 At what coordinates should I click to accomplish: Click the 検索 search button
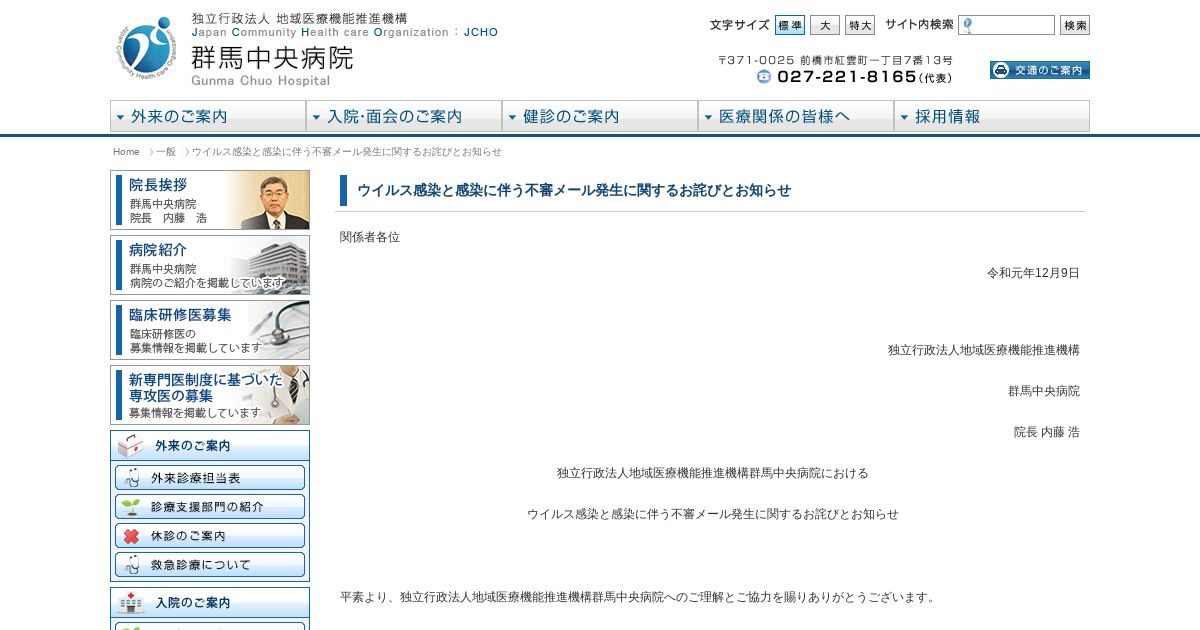tap(1075, 25)
